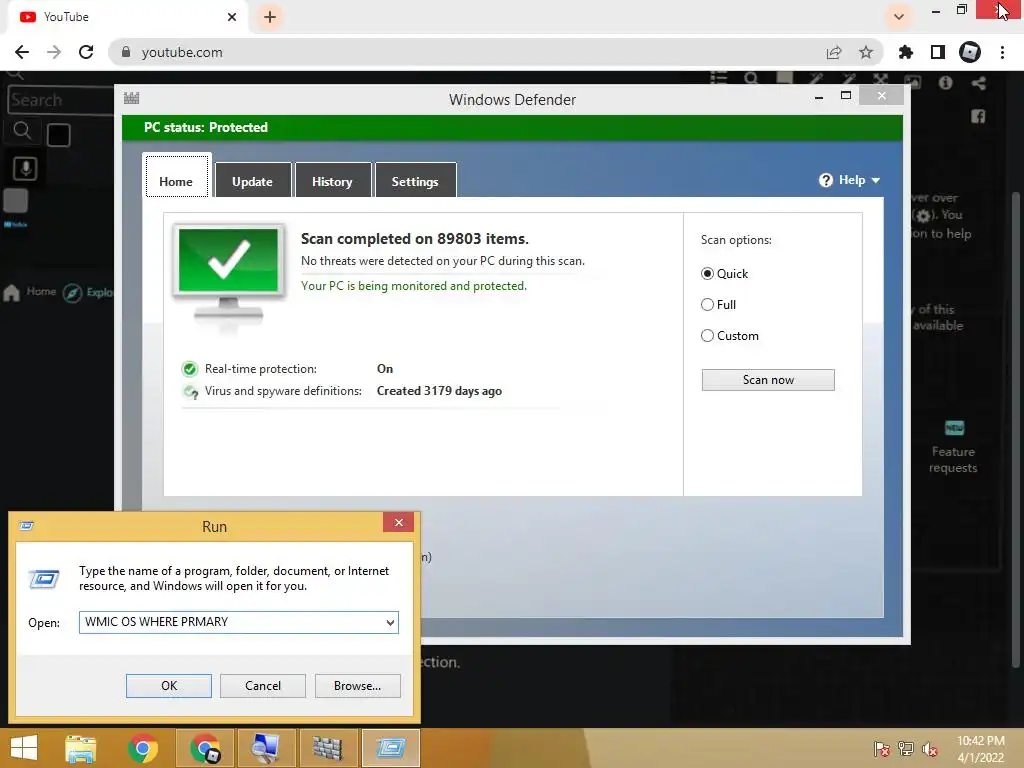Click the Chrome forward arrow
This screenshot has height=768, width=1024.
click(54, 52)
